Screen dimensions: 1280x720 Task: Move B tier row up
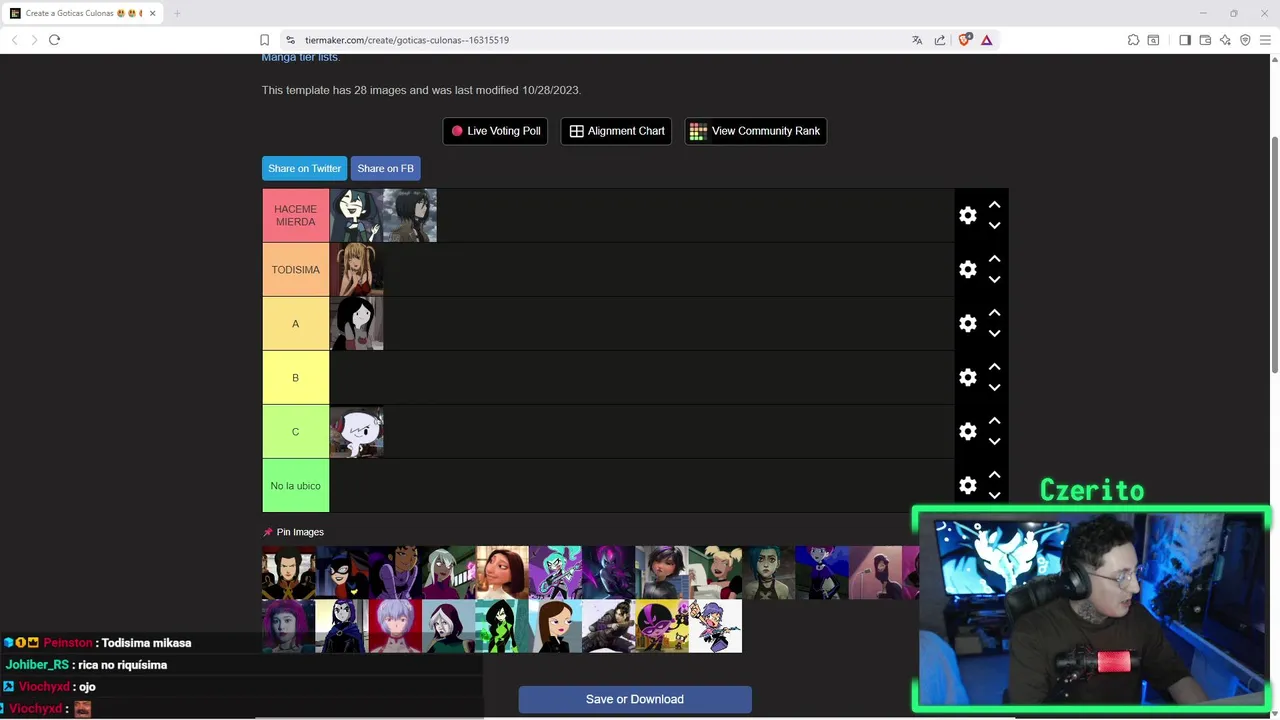(994, 366)
